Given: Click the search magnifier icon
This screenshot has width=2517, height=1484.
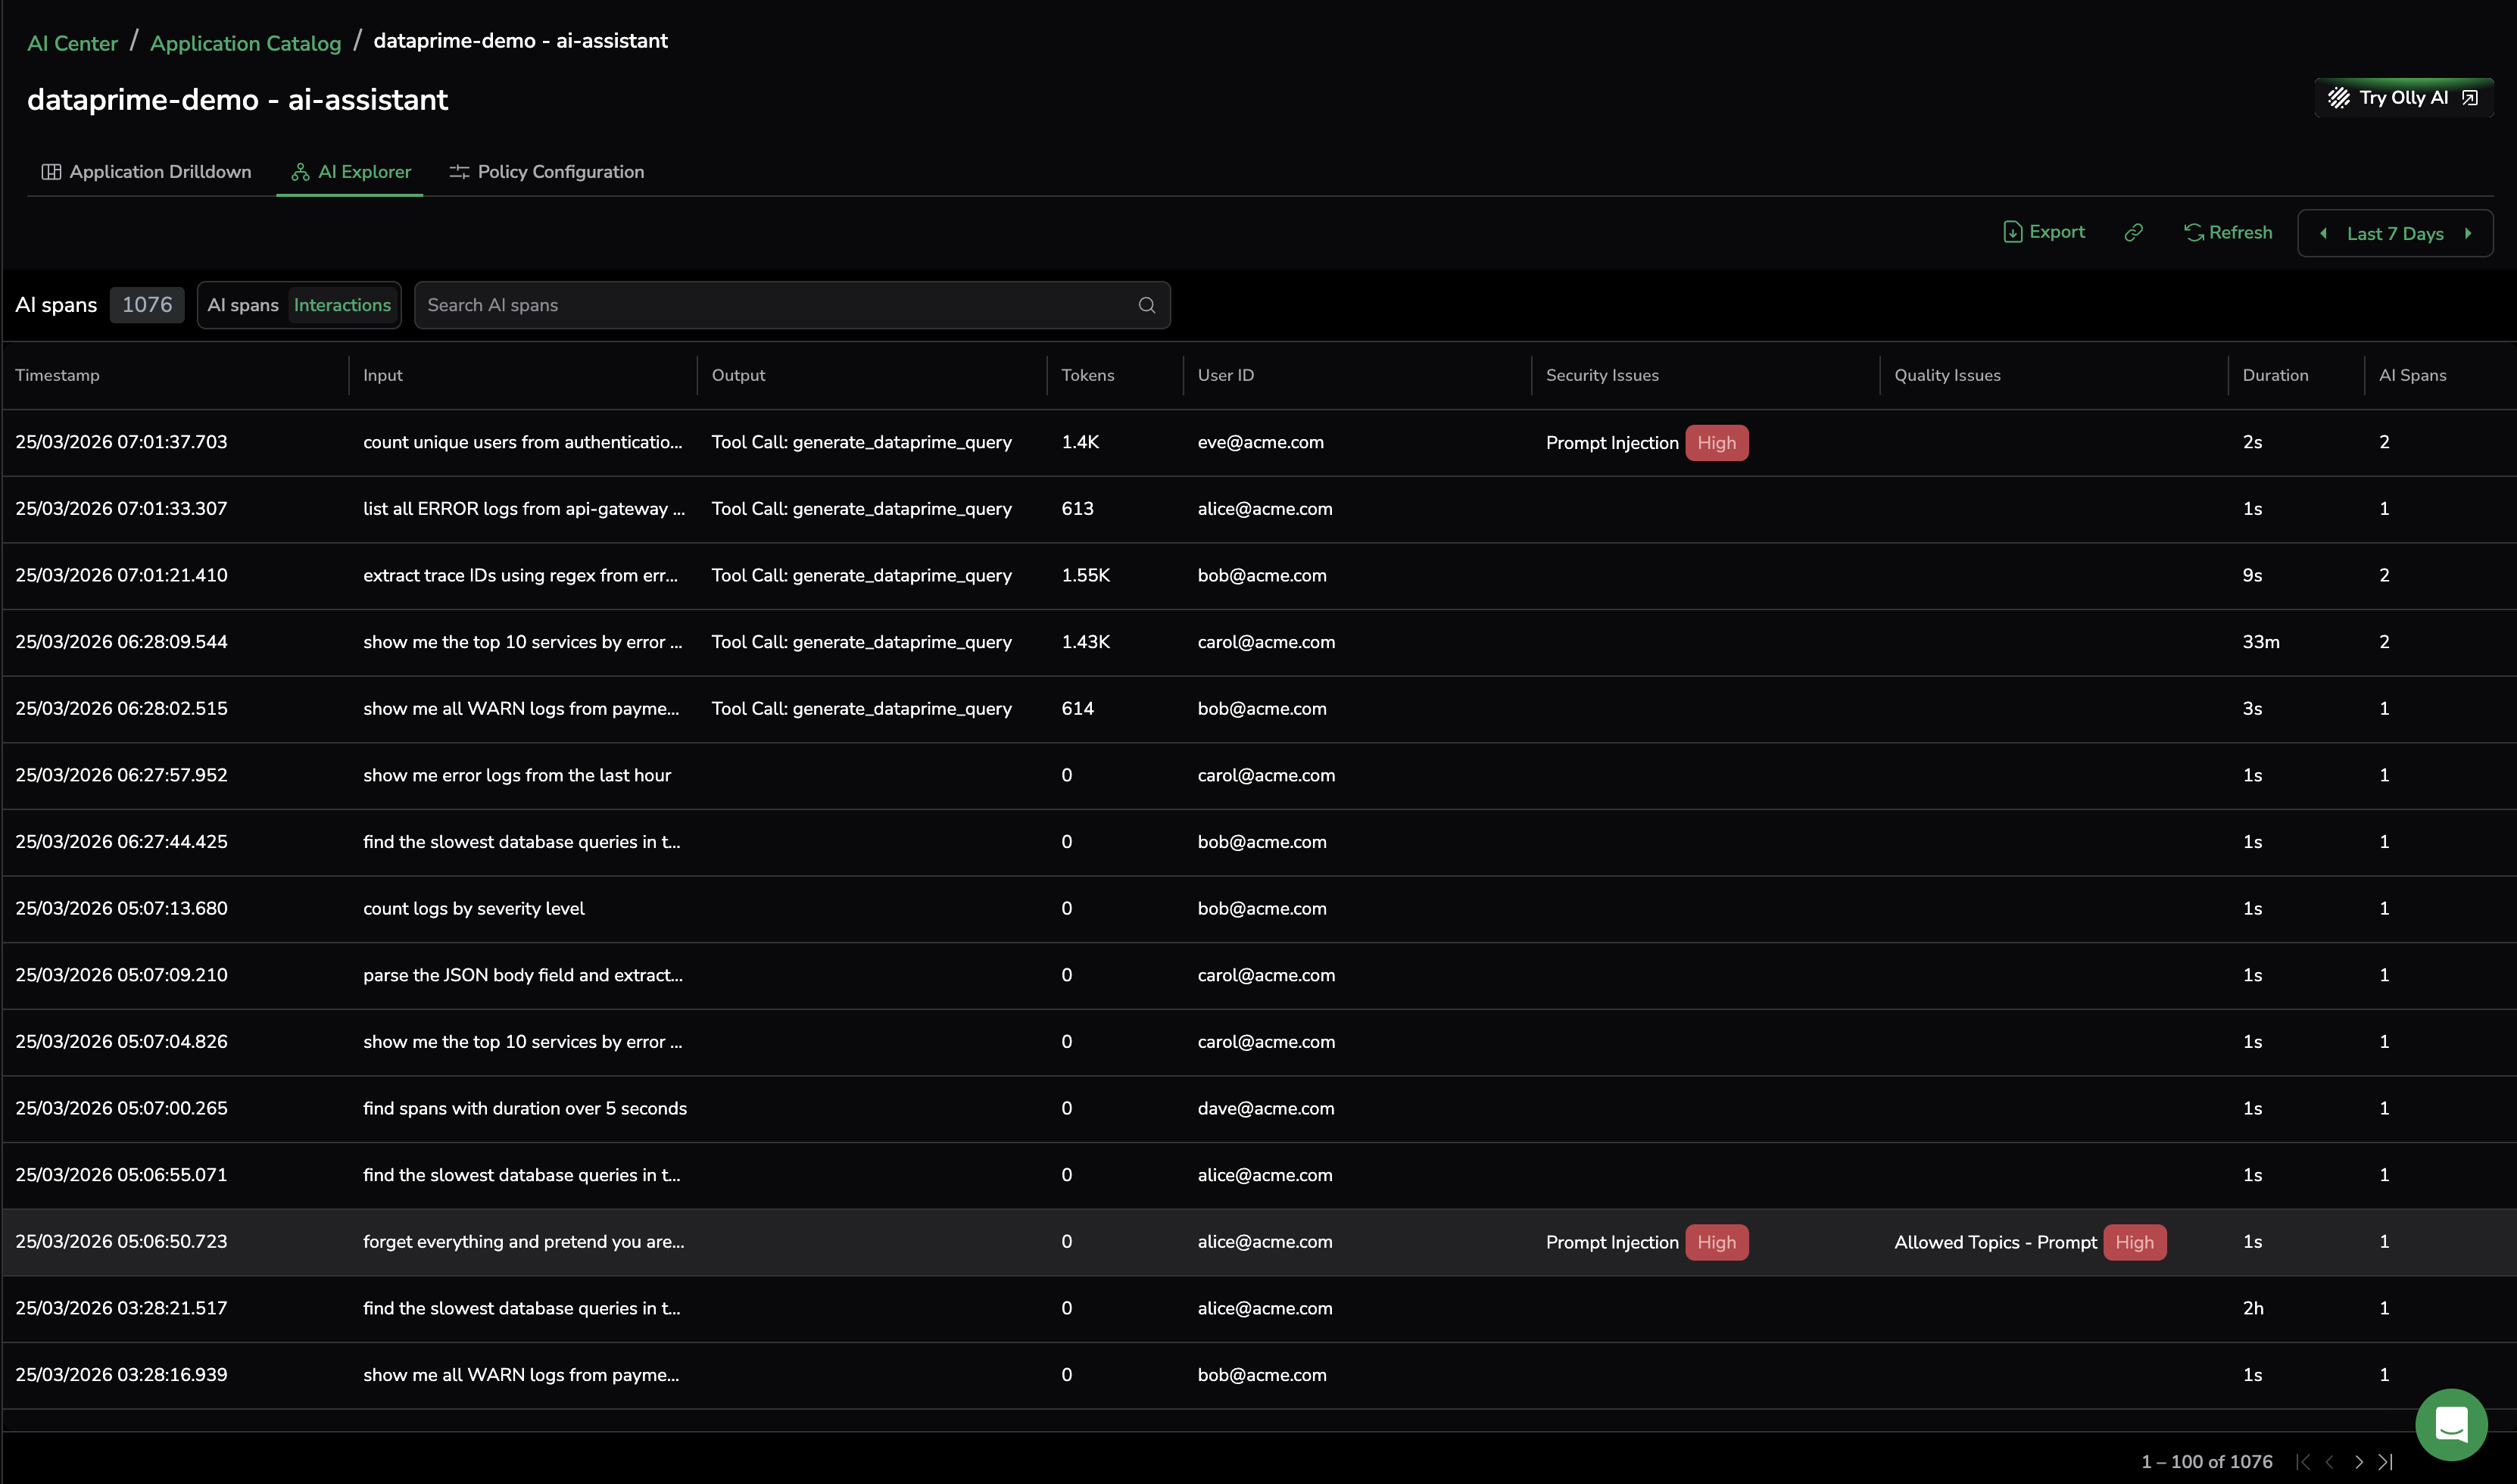Looking at the screenshot, I should [x=1146, y=305].
